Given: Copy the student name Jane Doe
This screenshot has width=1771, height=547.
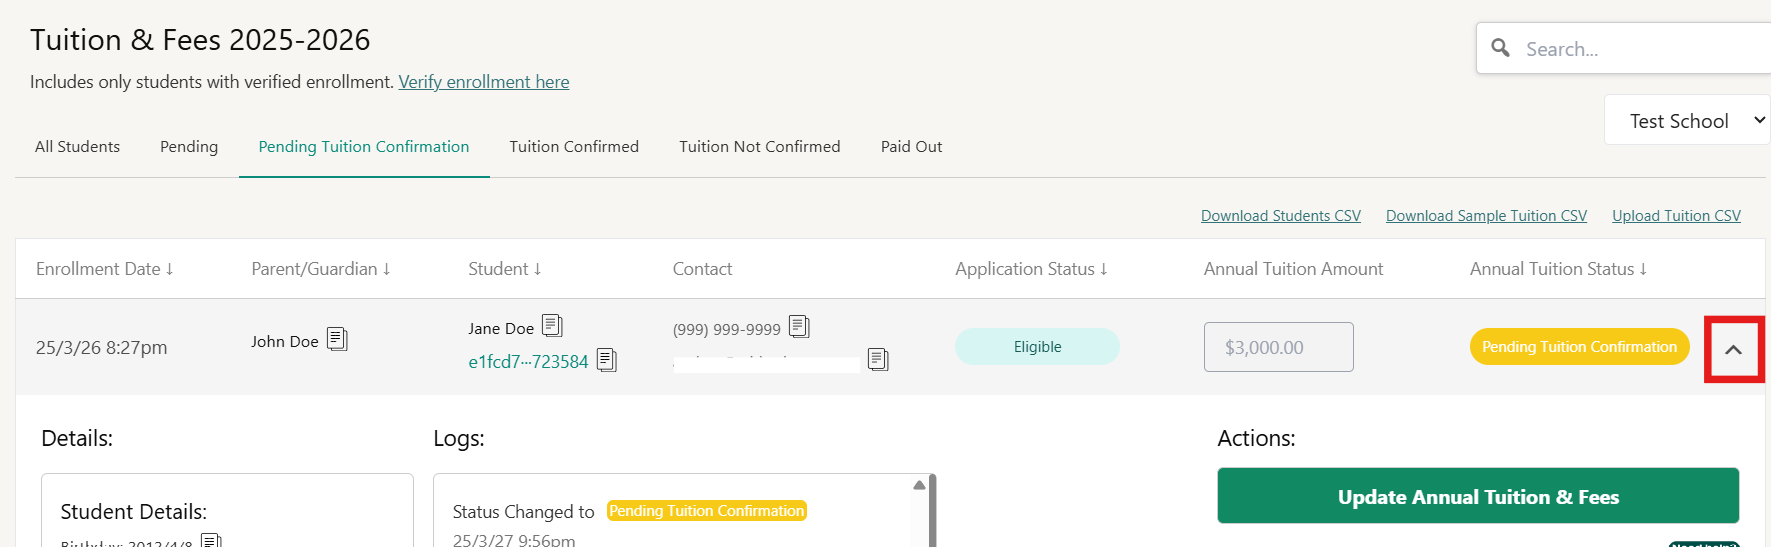Looking at the screenshot, I should point(552,326).
